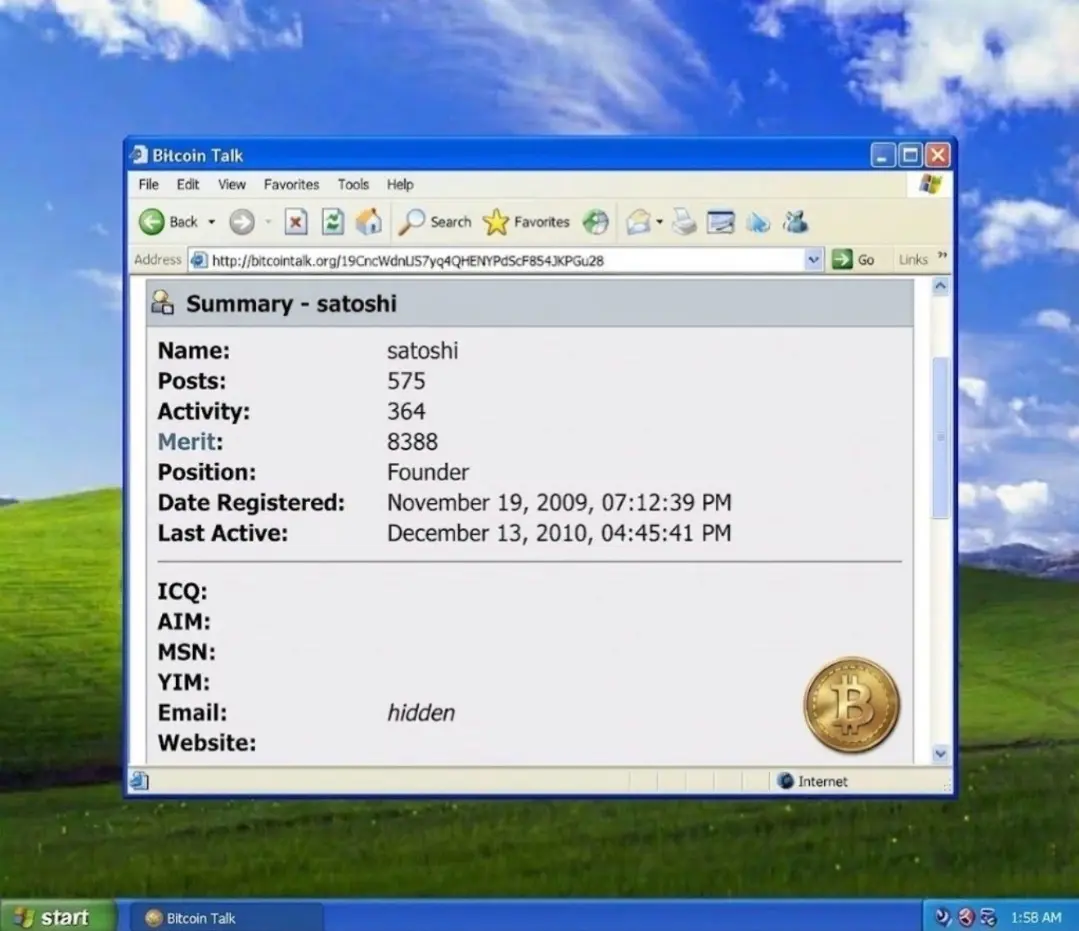Refresh the page with the Refresh icon
1079x931 pixels.
[x=332, y=222]
